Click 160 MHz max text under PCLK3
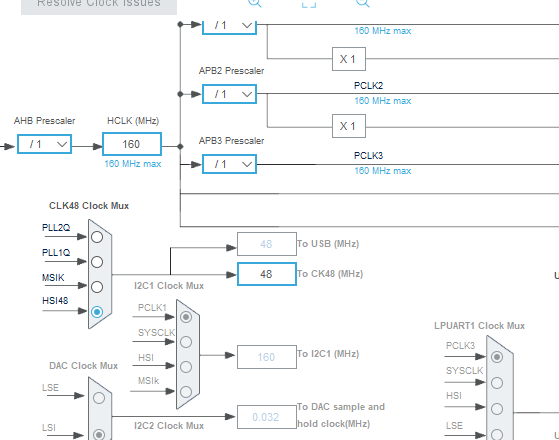This screenshot has width=559, height=440. coord(383,170)
